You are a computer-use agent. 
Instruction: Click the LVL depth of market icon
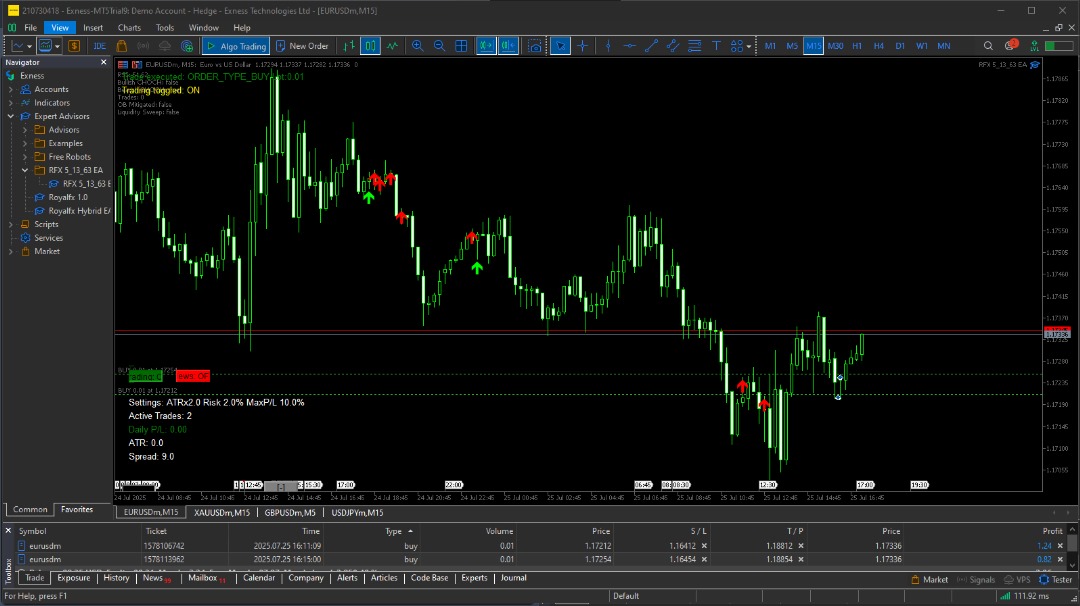1034,46
